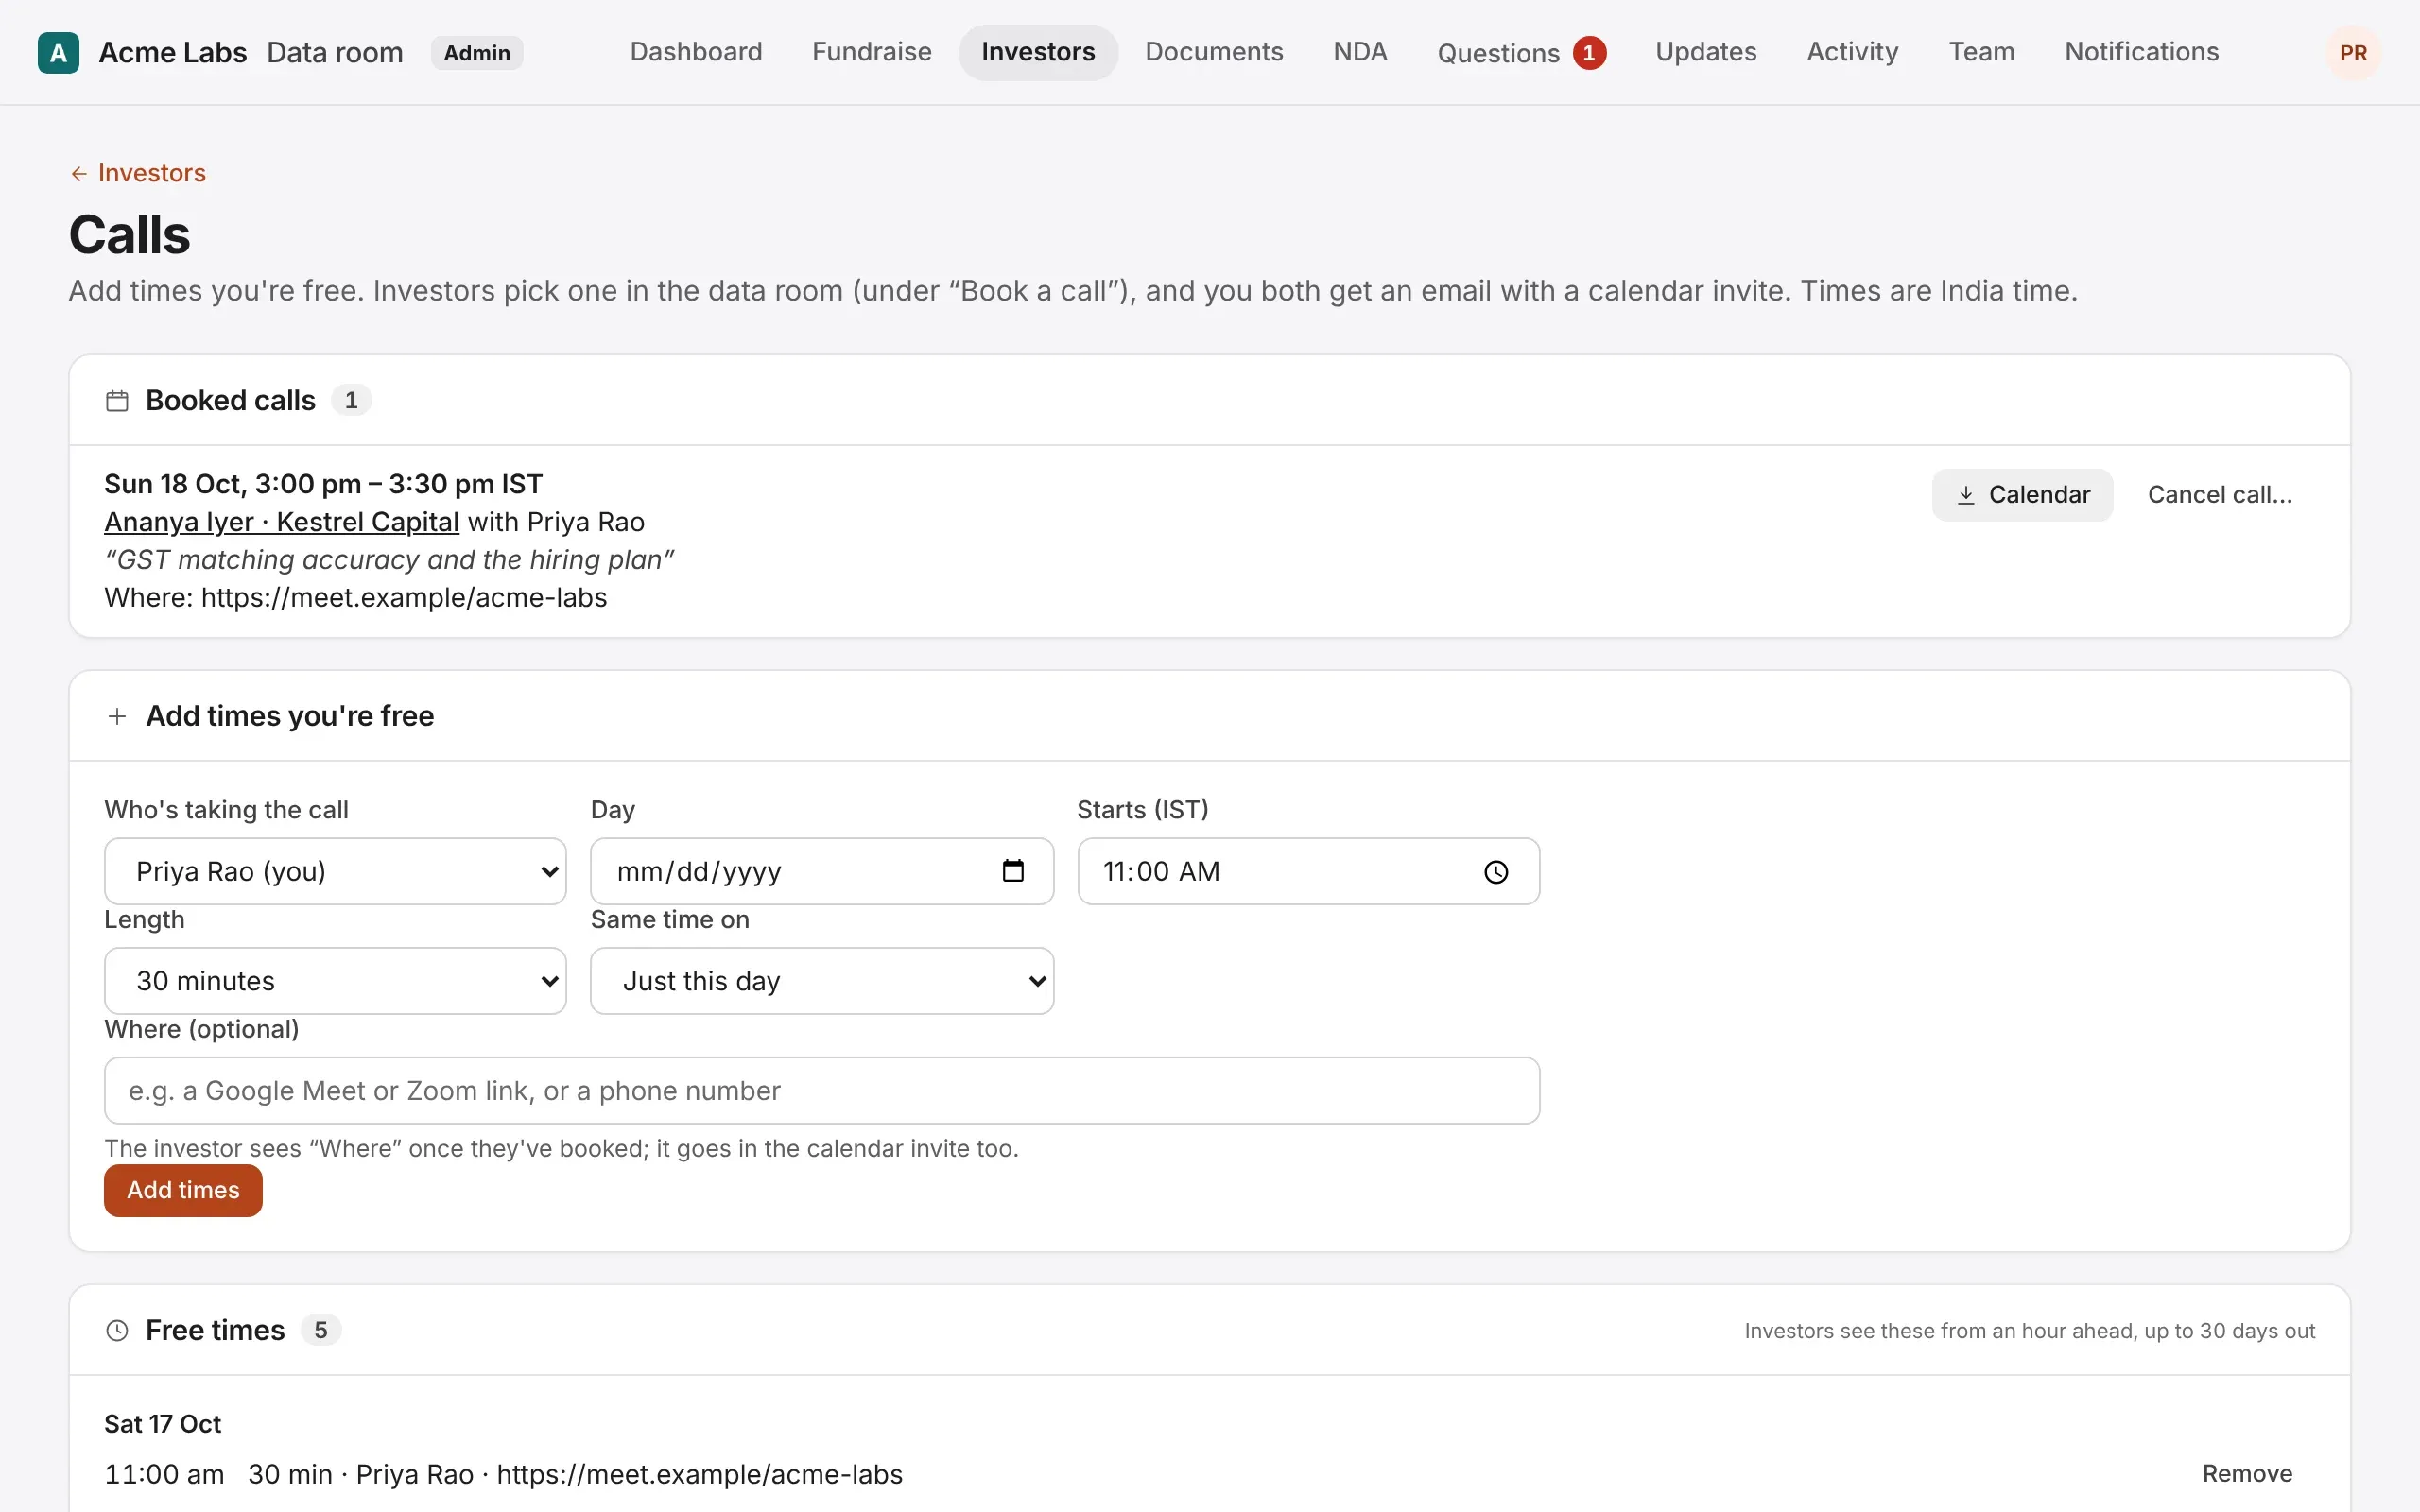Screen dimensions: 2420x1512
Task: Open the Who's taking the call dropdown
Action: [335, 871]
